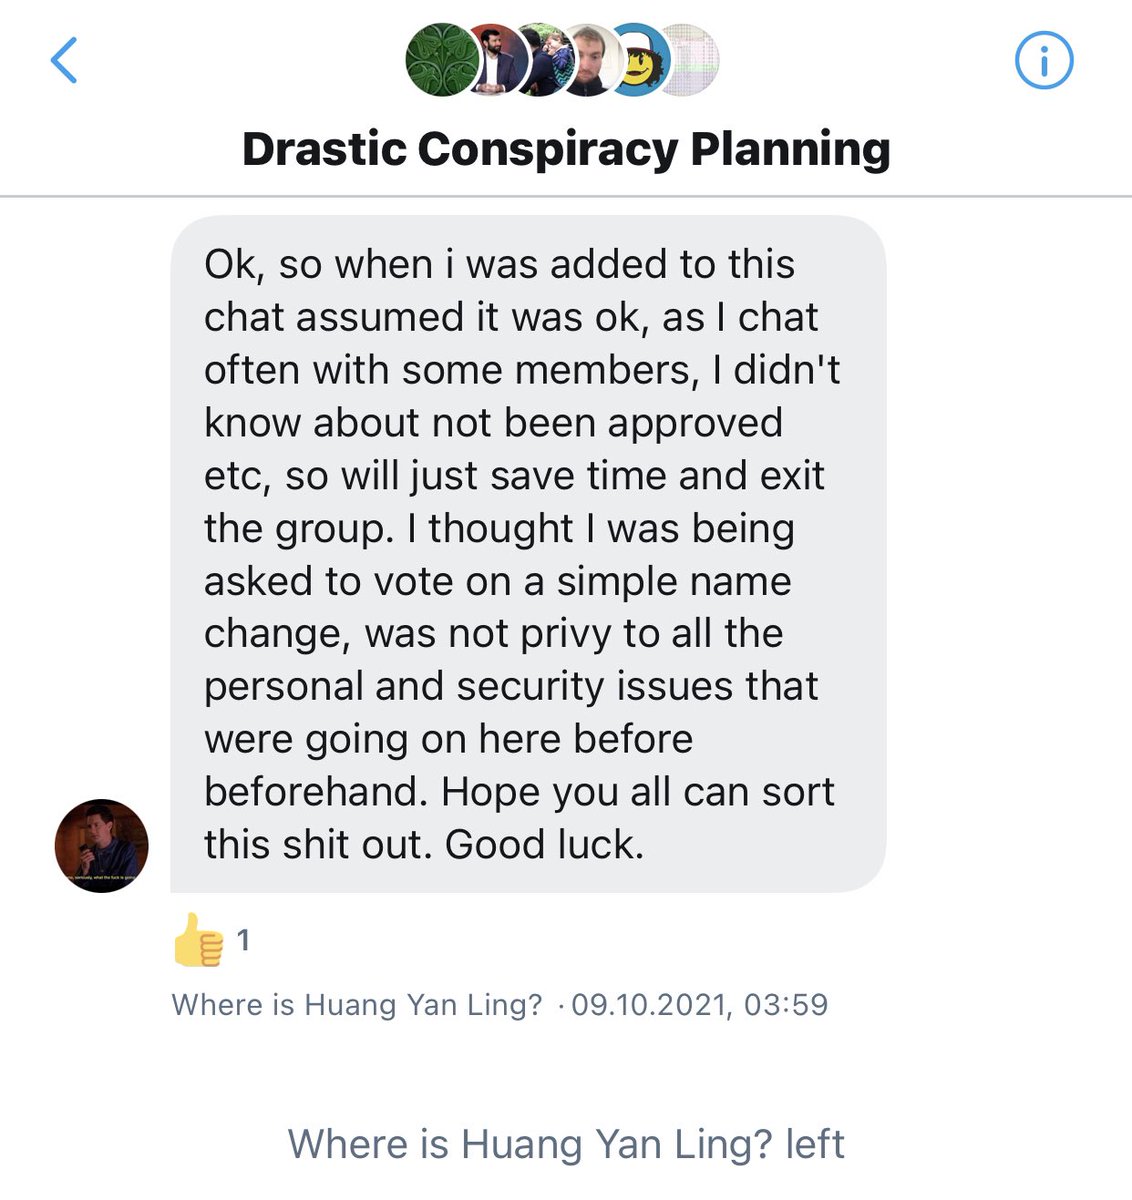Open group info via the circled i icon
Viewport: 1132px width, 1200px height.
pyautogui.click(x=1043, y=61)
